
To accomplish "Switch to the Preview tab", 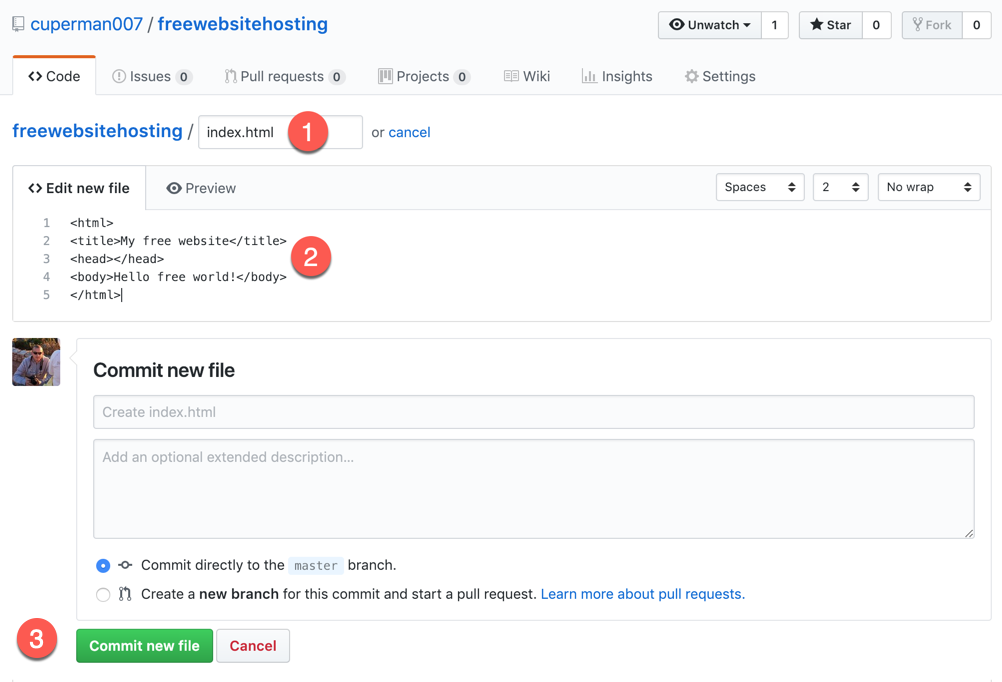I will pyautogui.click(x=201, y=188).
